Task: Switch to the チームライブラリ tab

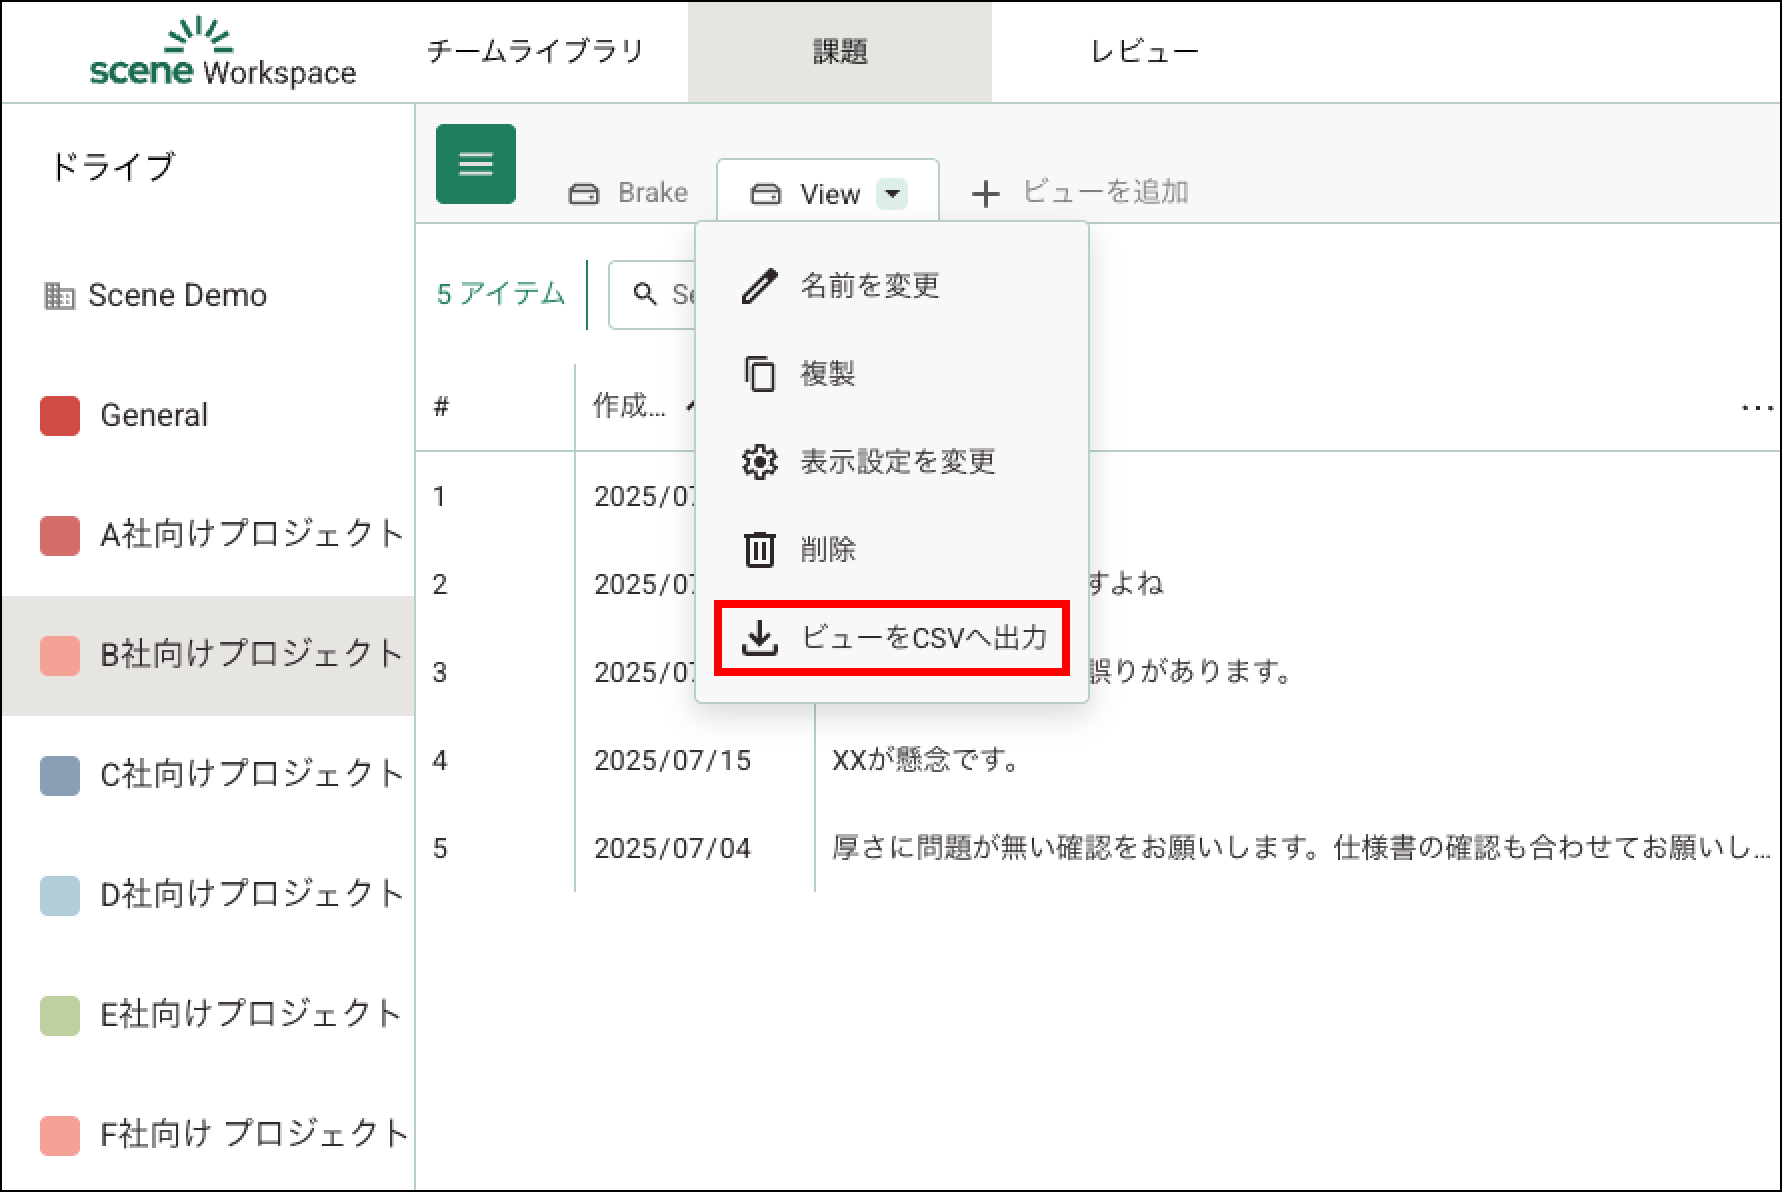Action: 535,52
